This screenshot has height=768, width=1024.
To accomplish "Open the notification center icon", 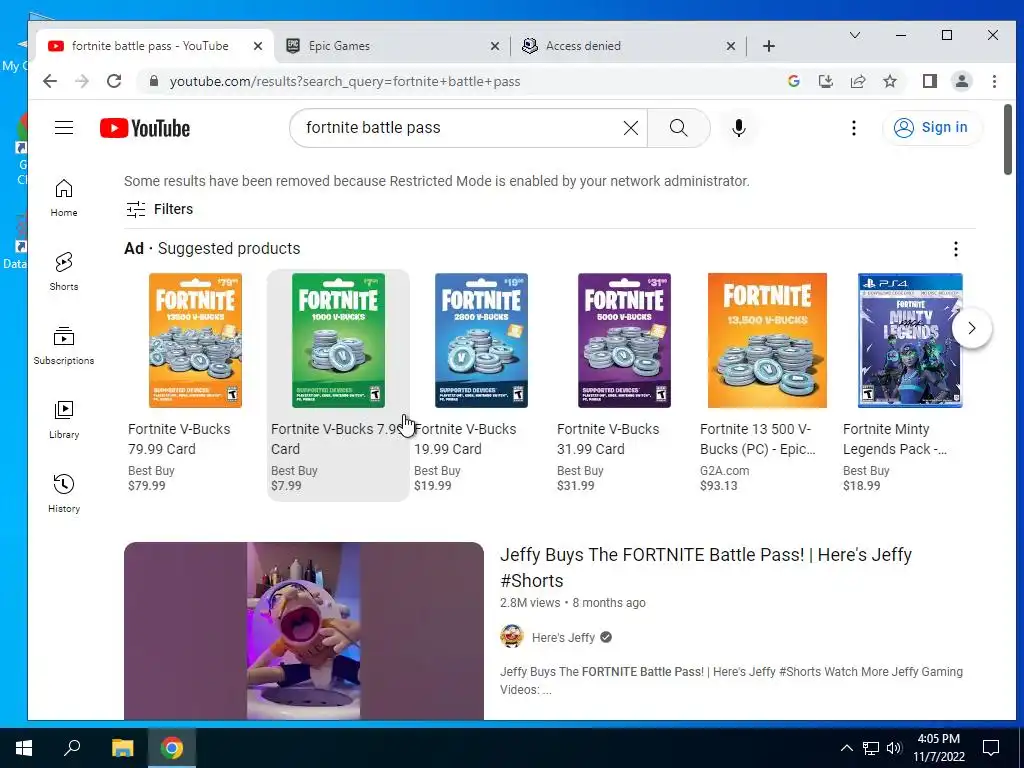I will pyautogui.click(x=991, y=748).
